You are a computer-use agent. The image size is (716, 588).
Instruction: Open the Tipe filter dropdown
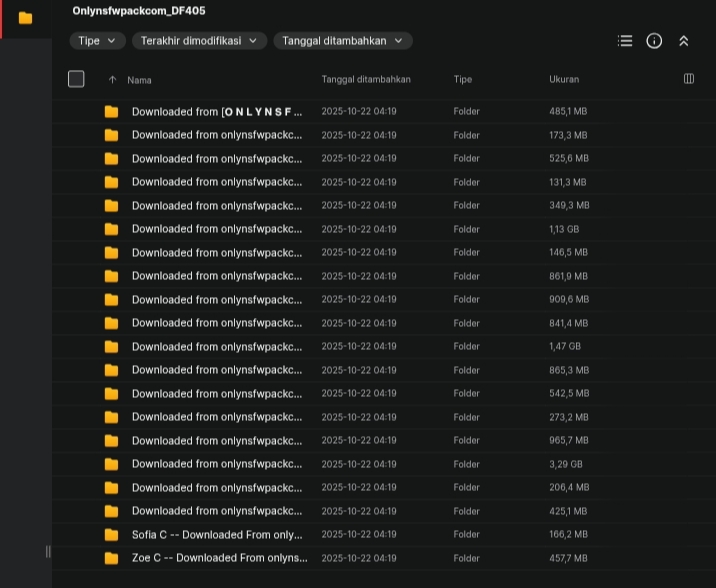(97, 41)
